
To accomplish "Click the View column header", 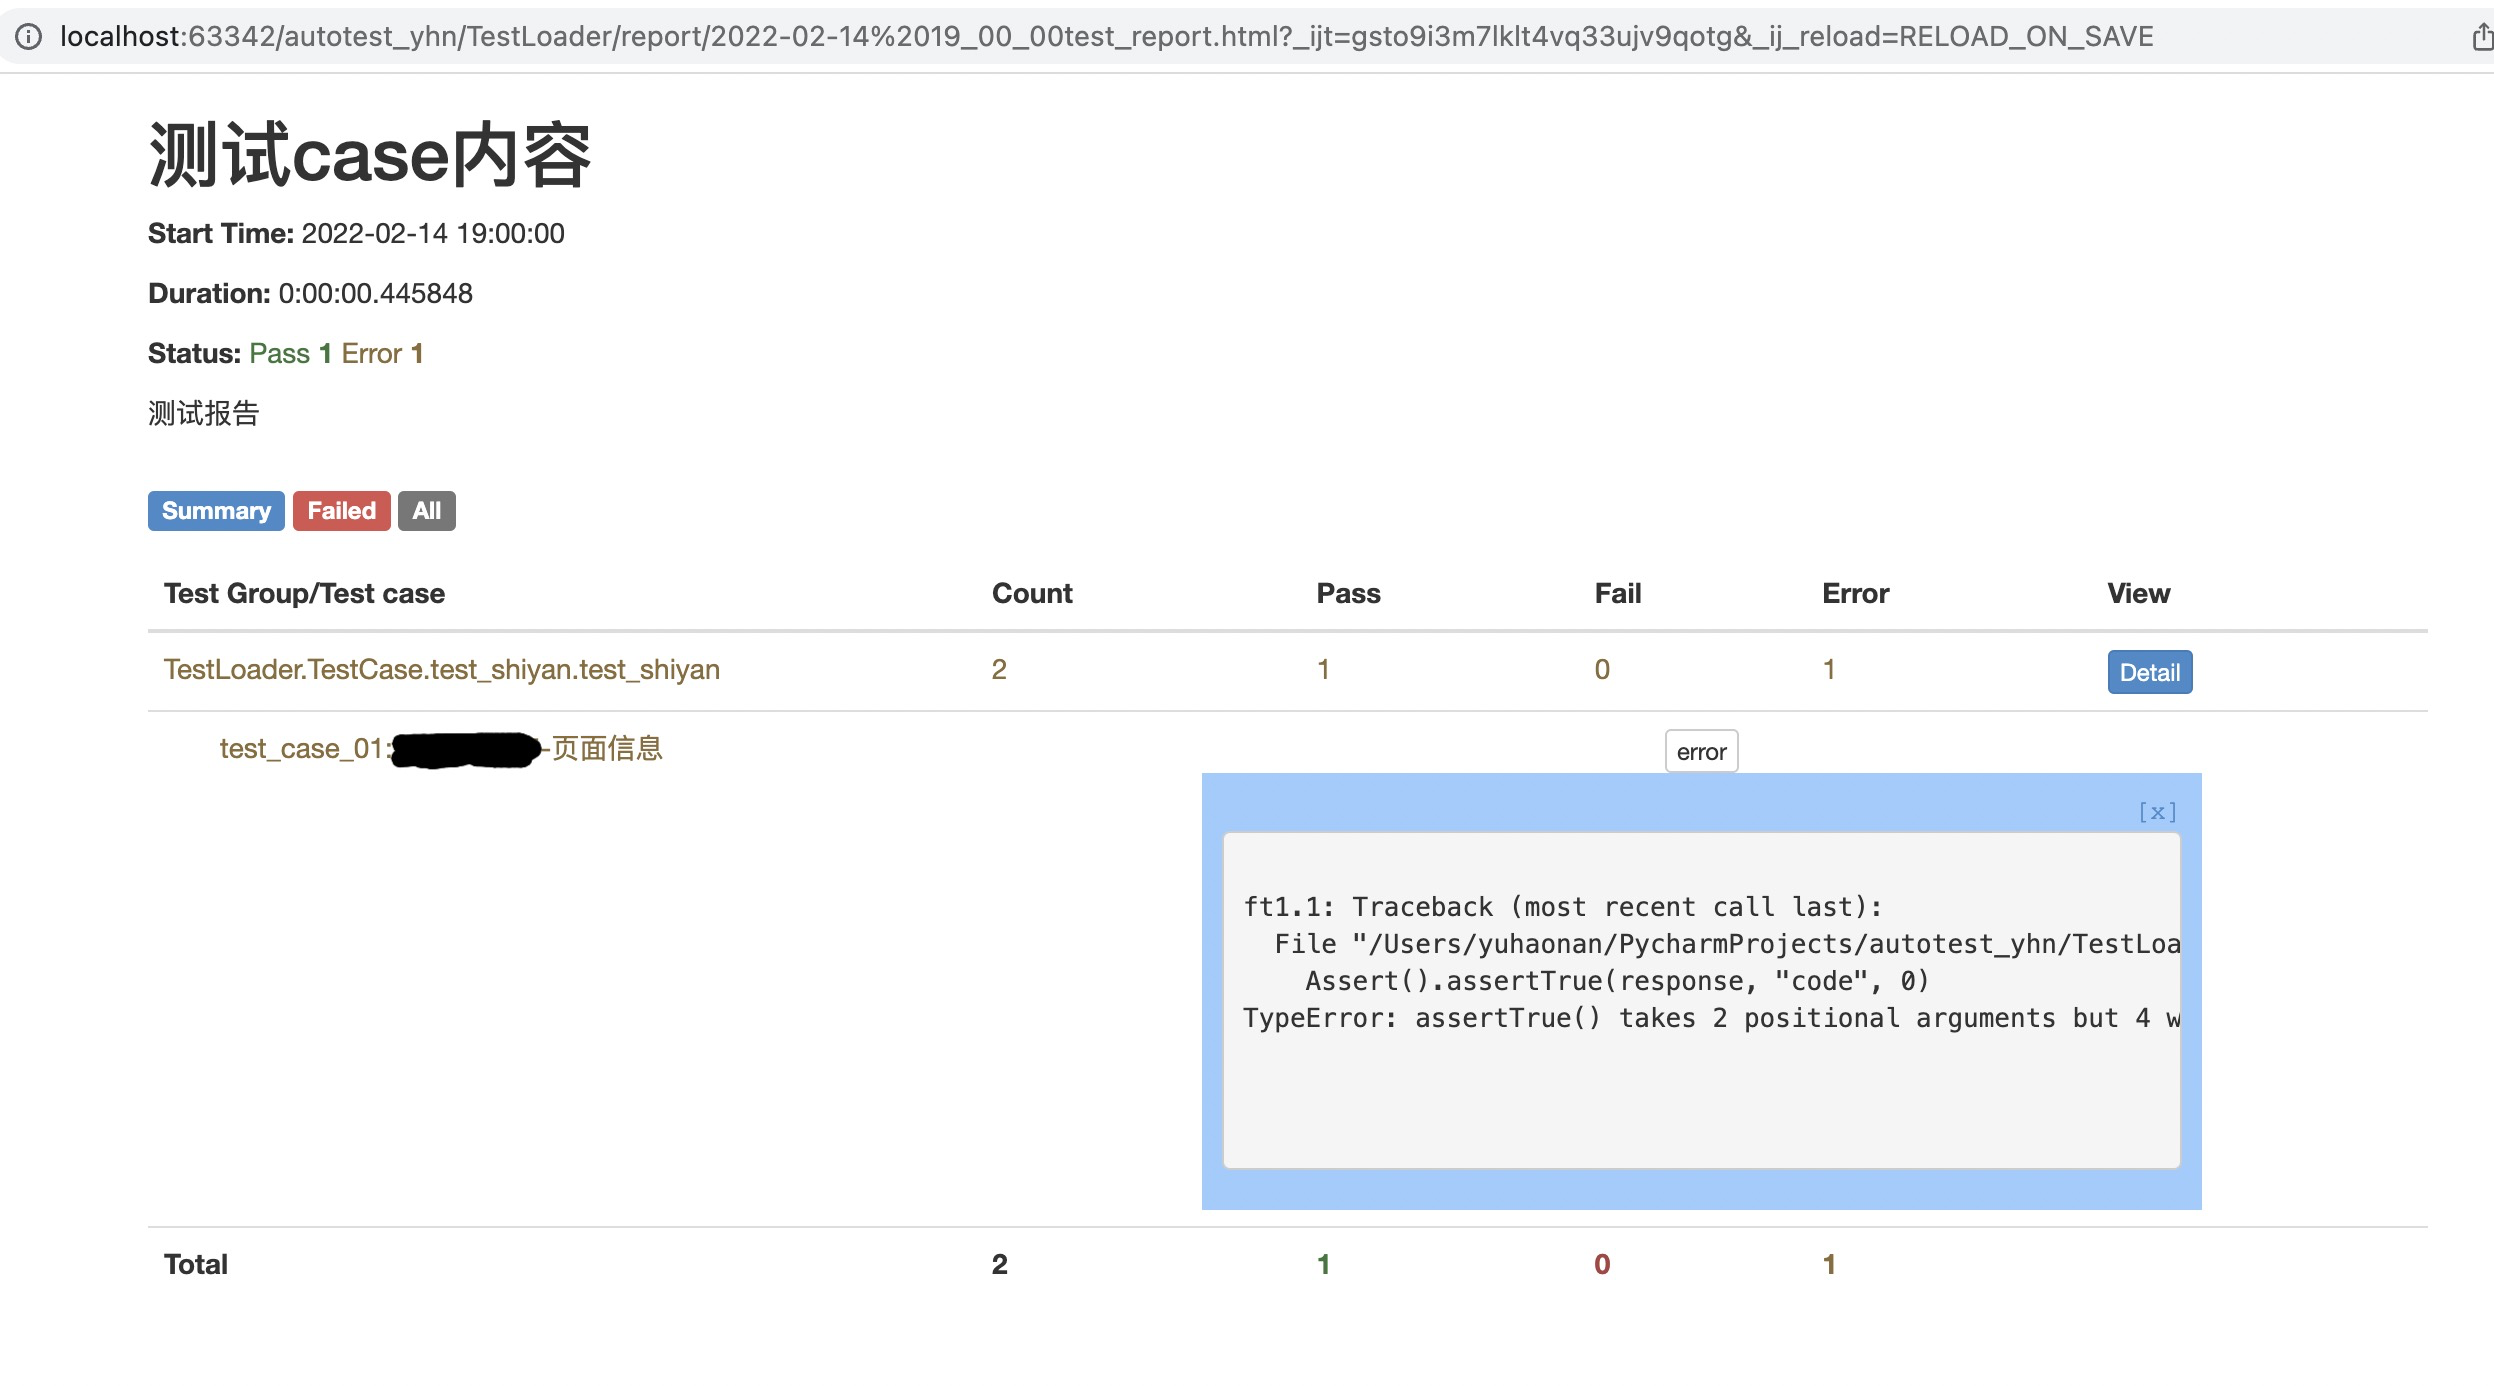I will coord(2138,594).
